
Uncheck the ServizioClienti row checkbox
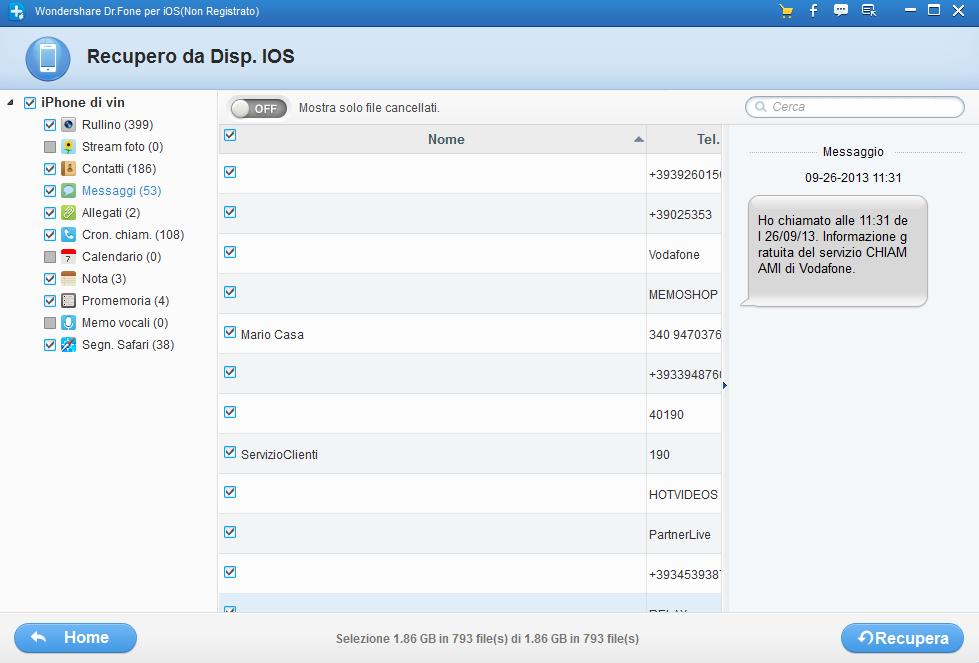pos(230,451)
